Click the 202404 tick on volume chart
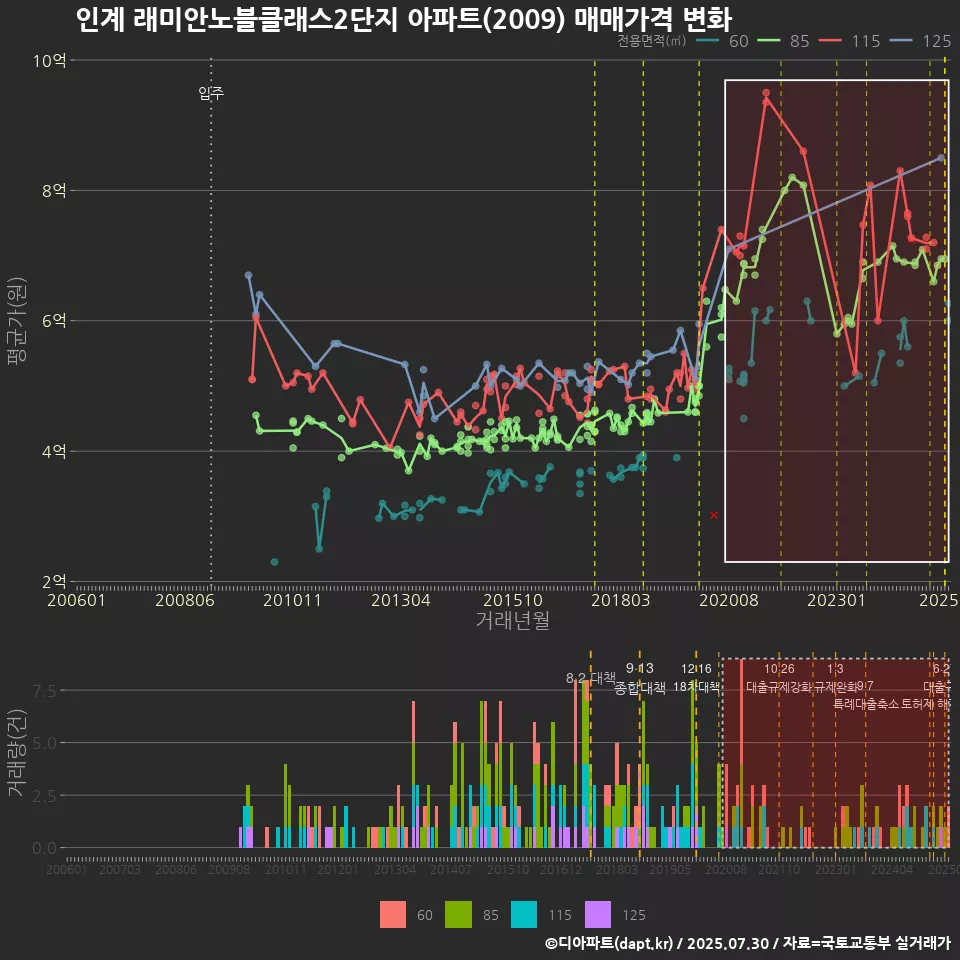The width and height of the screenshot is (960, 960). 892,869
